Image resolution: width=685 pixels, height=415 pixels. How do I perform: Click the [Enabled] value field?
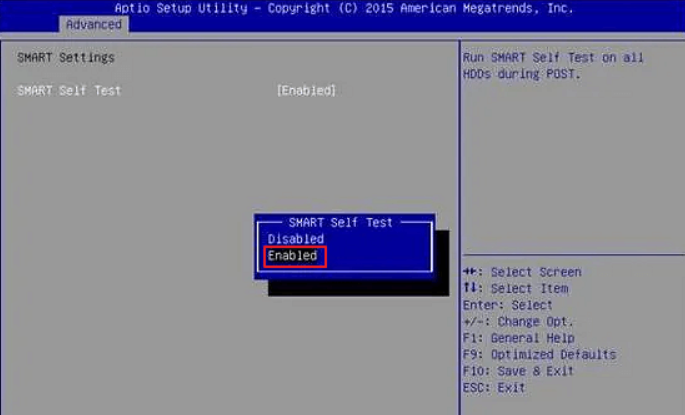tap(306, 90)
